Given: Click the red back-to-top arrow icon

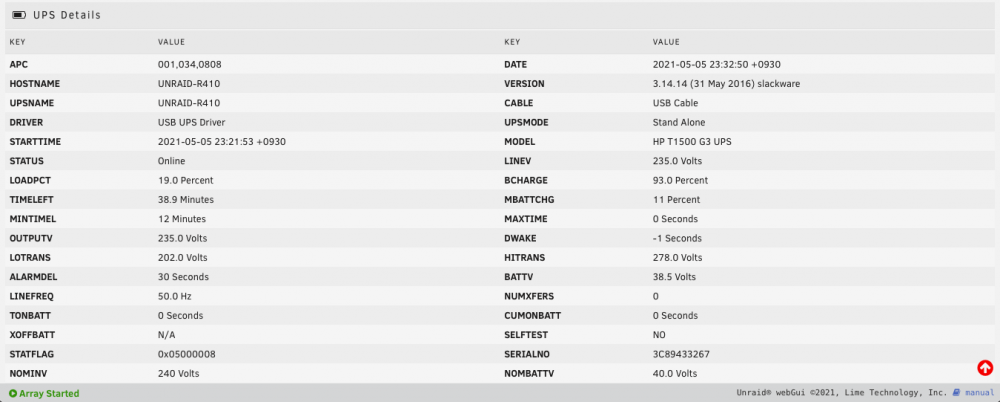Looking at the screenshot, I should click(985, 368).
